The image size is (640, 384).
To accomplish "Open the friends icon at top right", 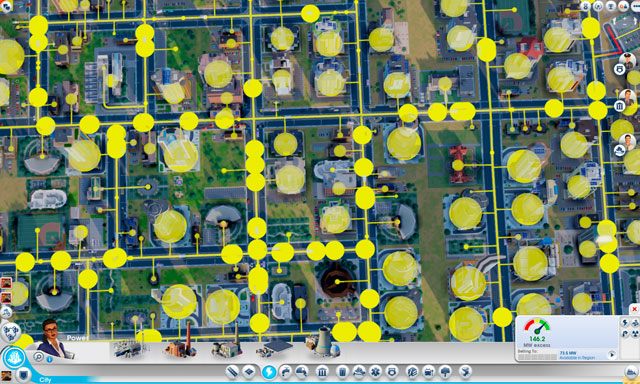I will (x=623, y=6).
